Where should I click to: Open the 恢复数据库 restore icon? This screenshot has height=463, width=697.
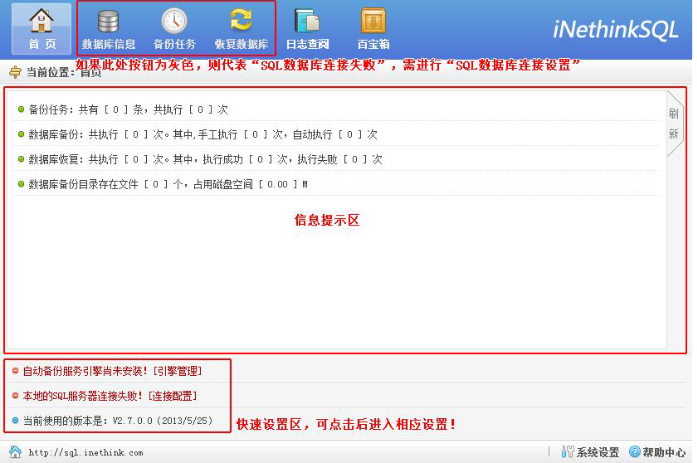pos(241,29)
